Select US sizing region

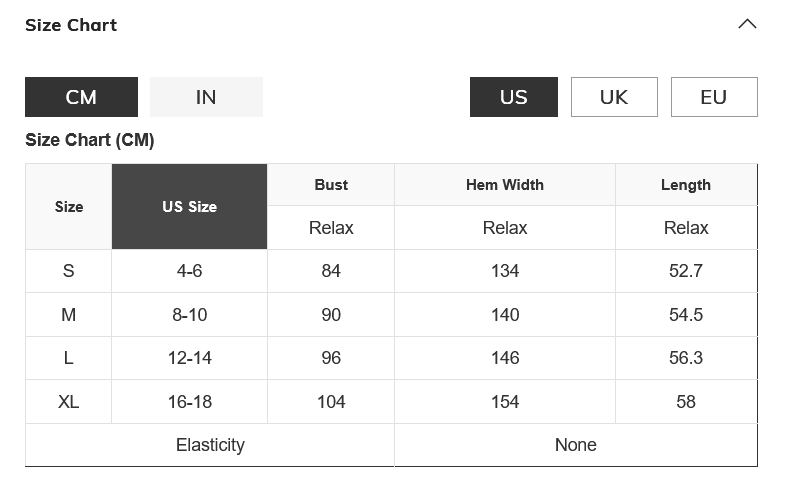(513, 97)
